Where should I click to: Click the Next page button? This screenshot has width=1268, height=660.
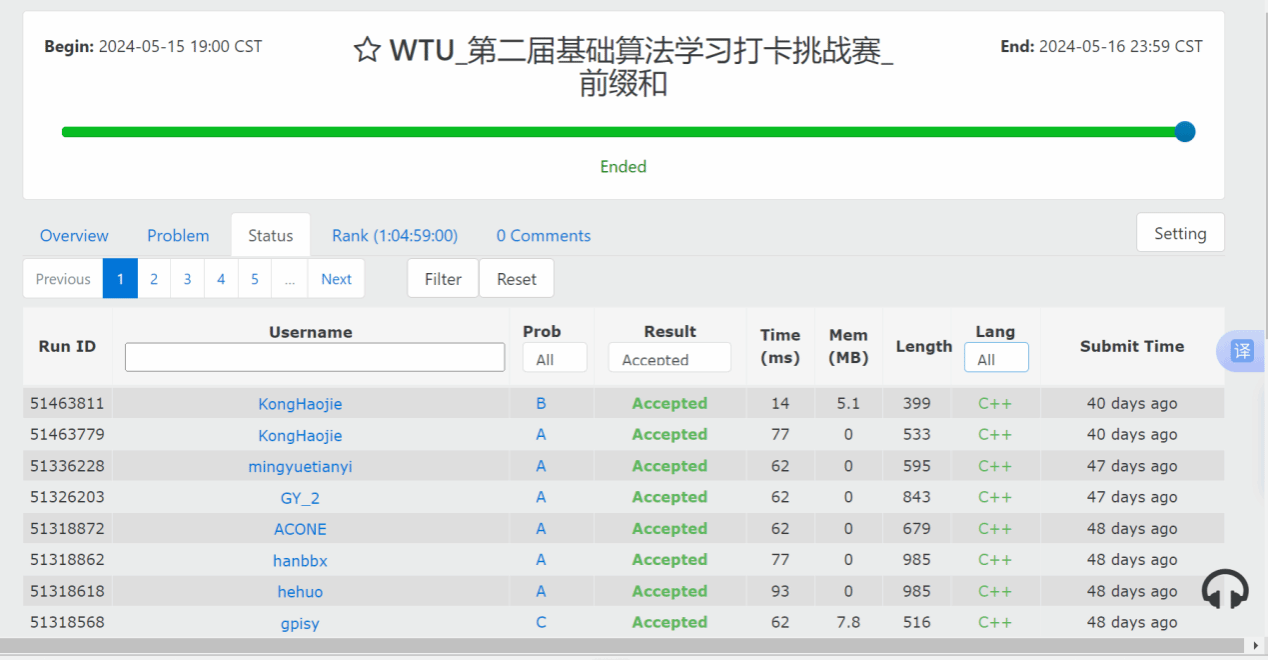(x=336, y=279)
